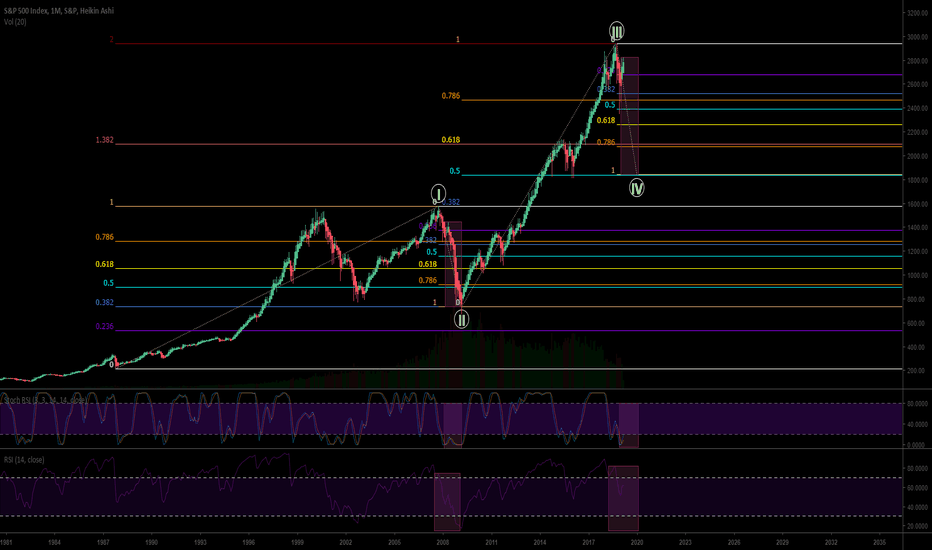Select the circled wave IV marker
This screenshot has width=932, height=550.
click(x=637, y=188)
